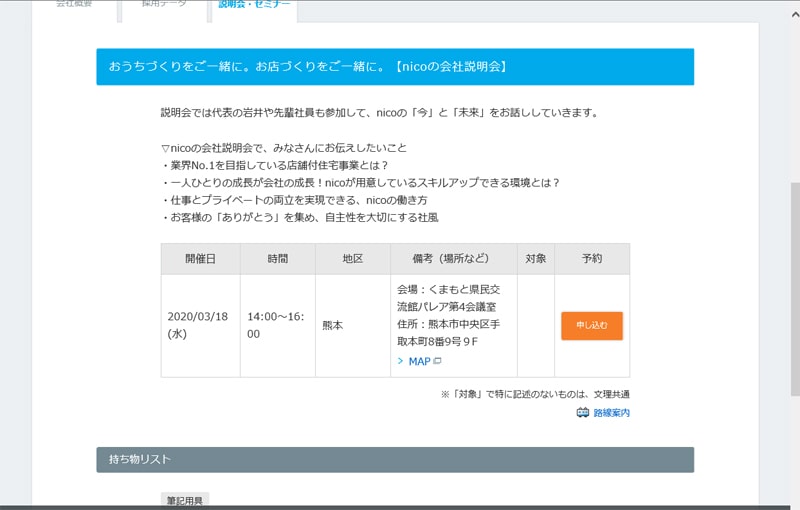Click the 時間 column header
This screenshot has width=800, height=510.
click(278, 259)
